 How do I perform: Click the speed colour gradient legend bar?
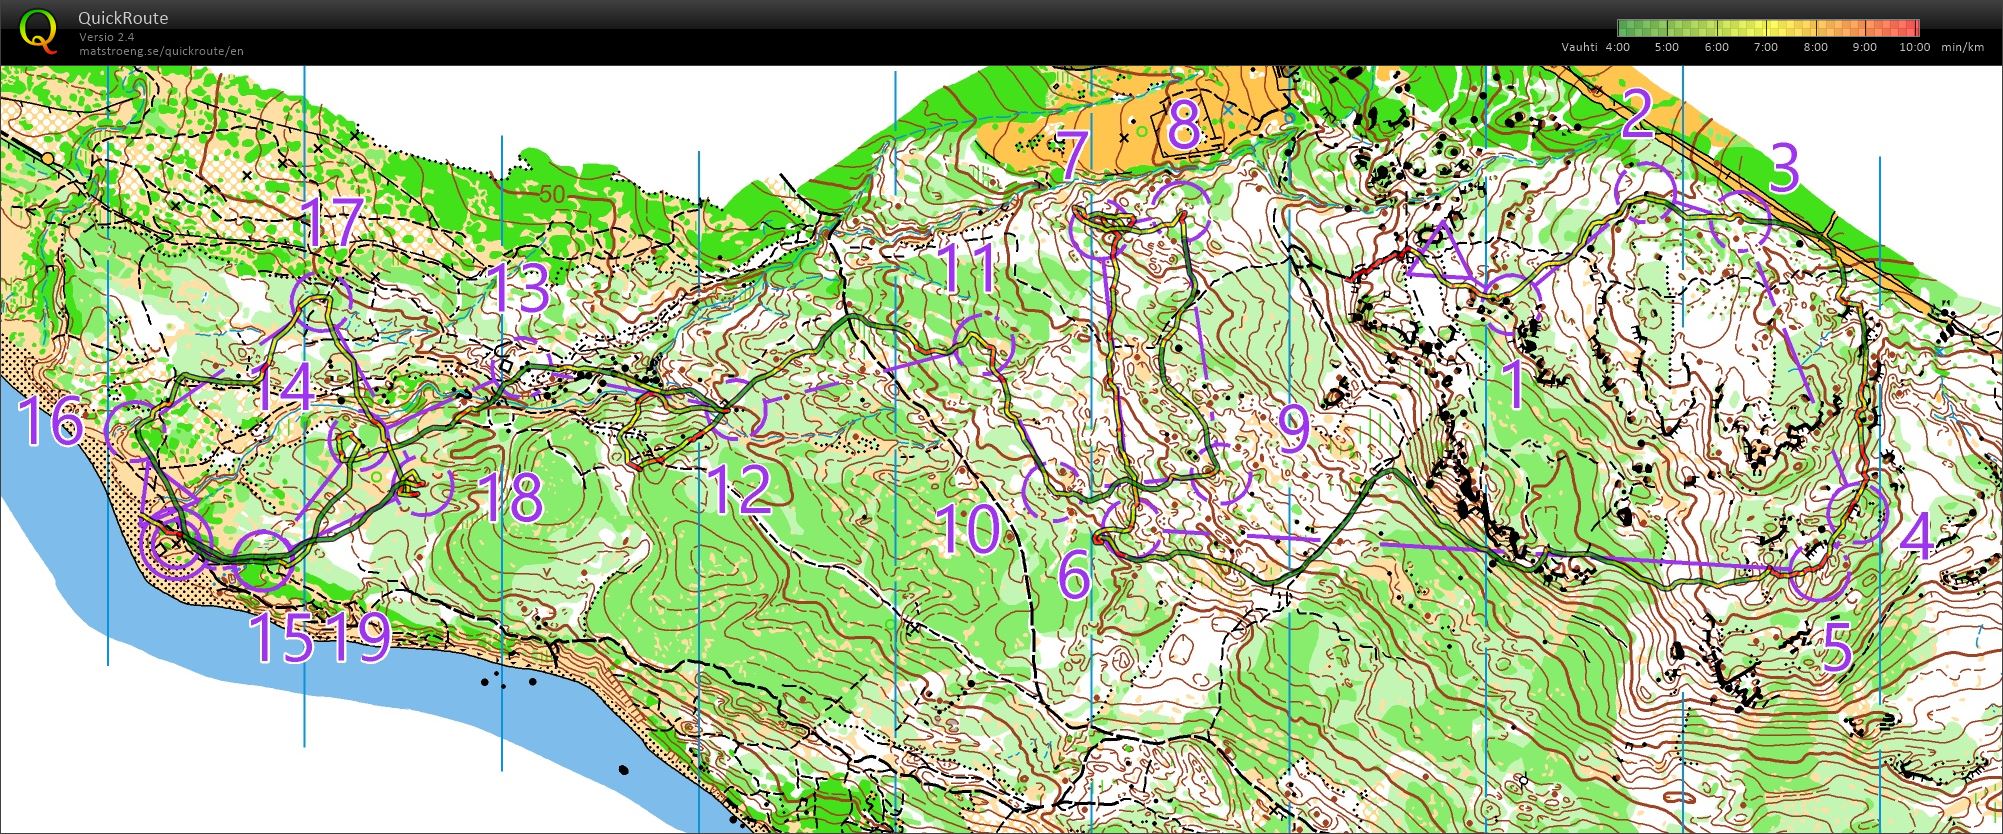click(1768, 28)
